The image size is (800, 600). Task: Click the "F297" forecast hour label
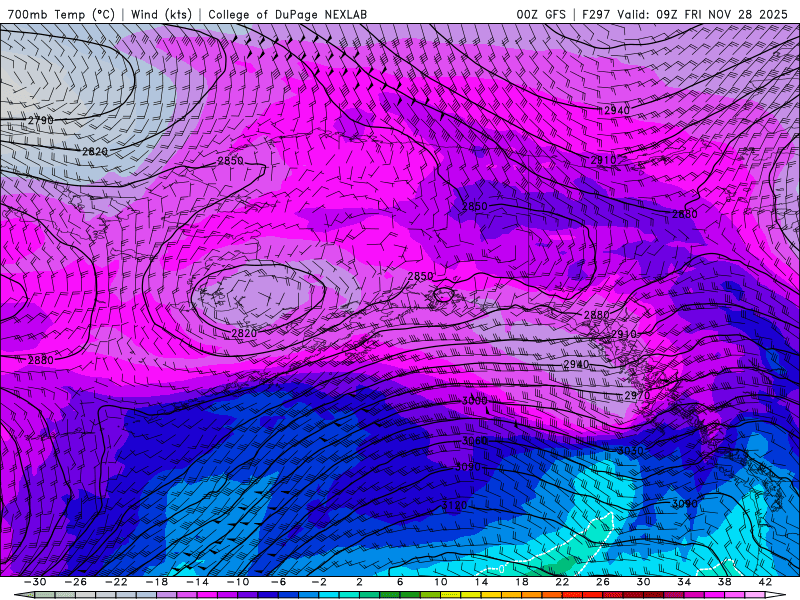(x=596, y=14)
